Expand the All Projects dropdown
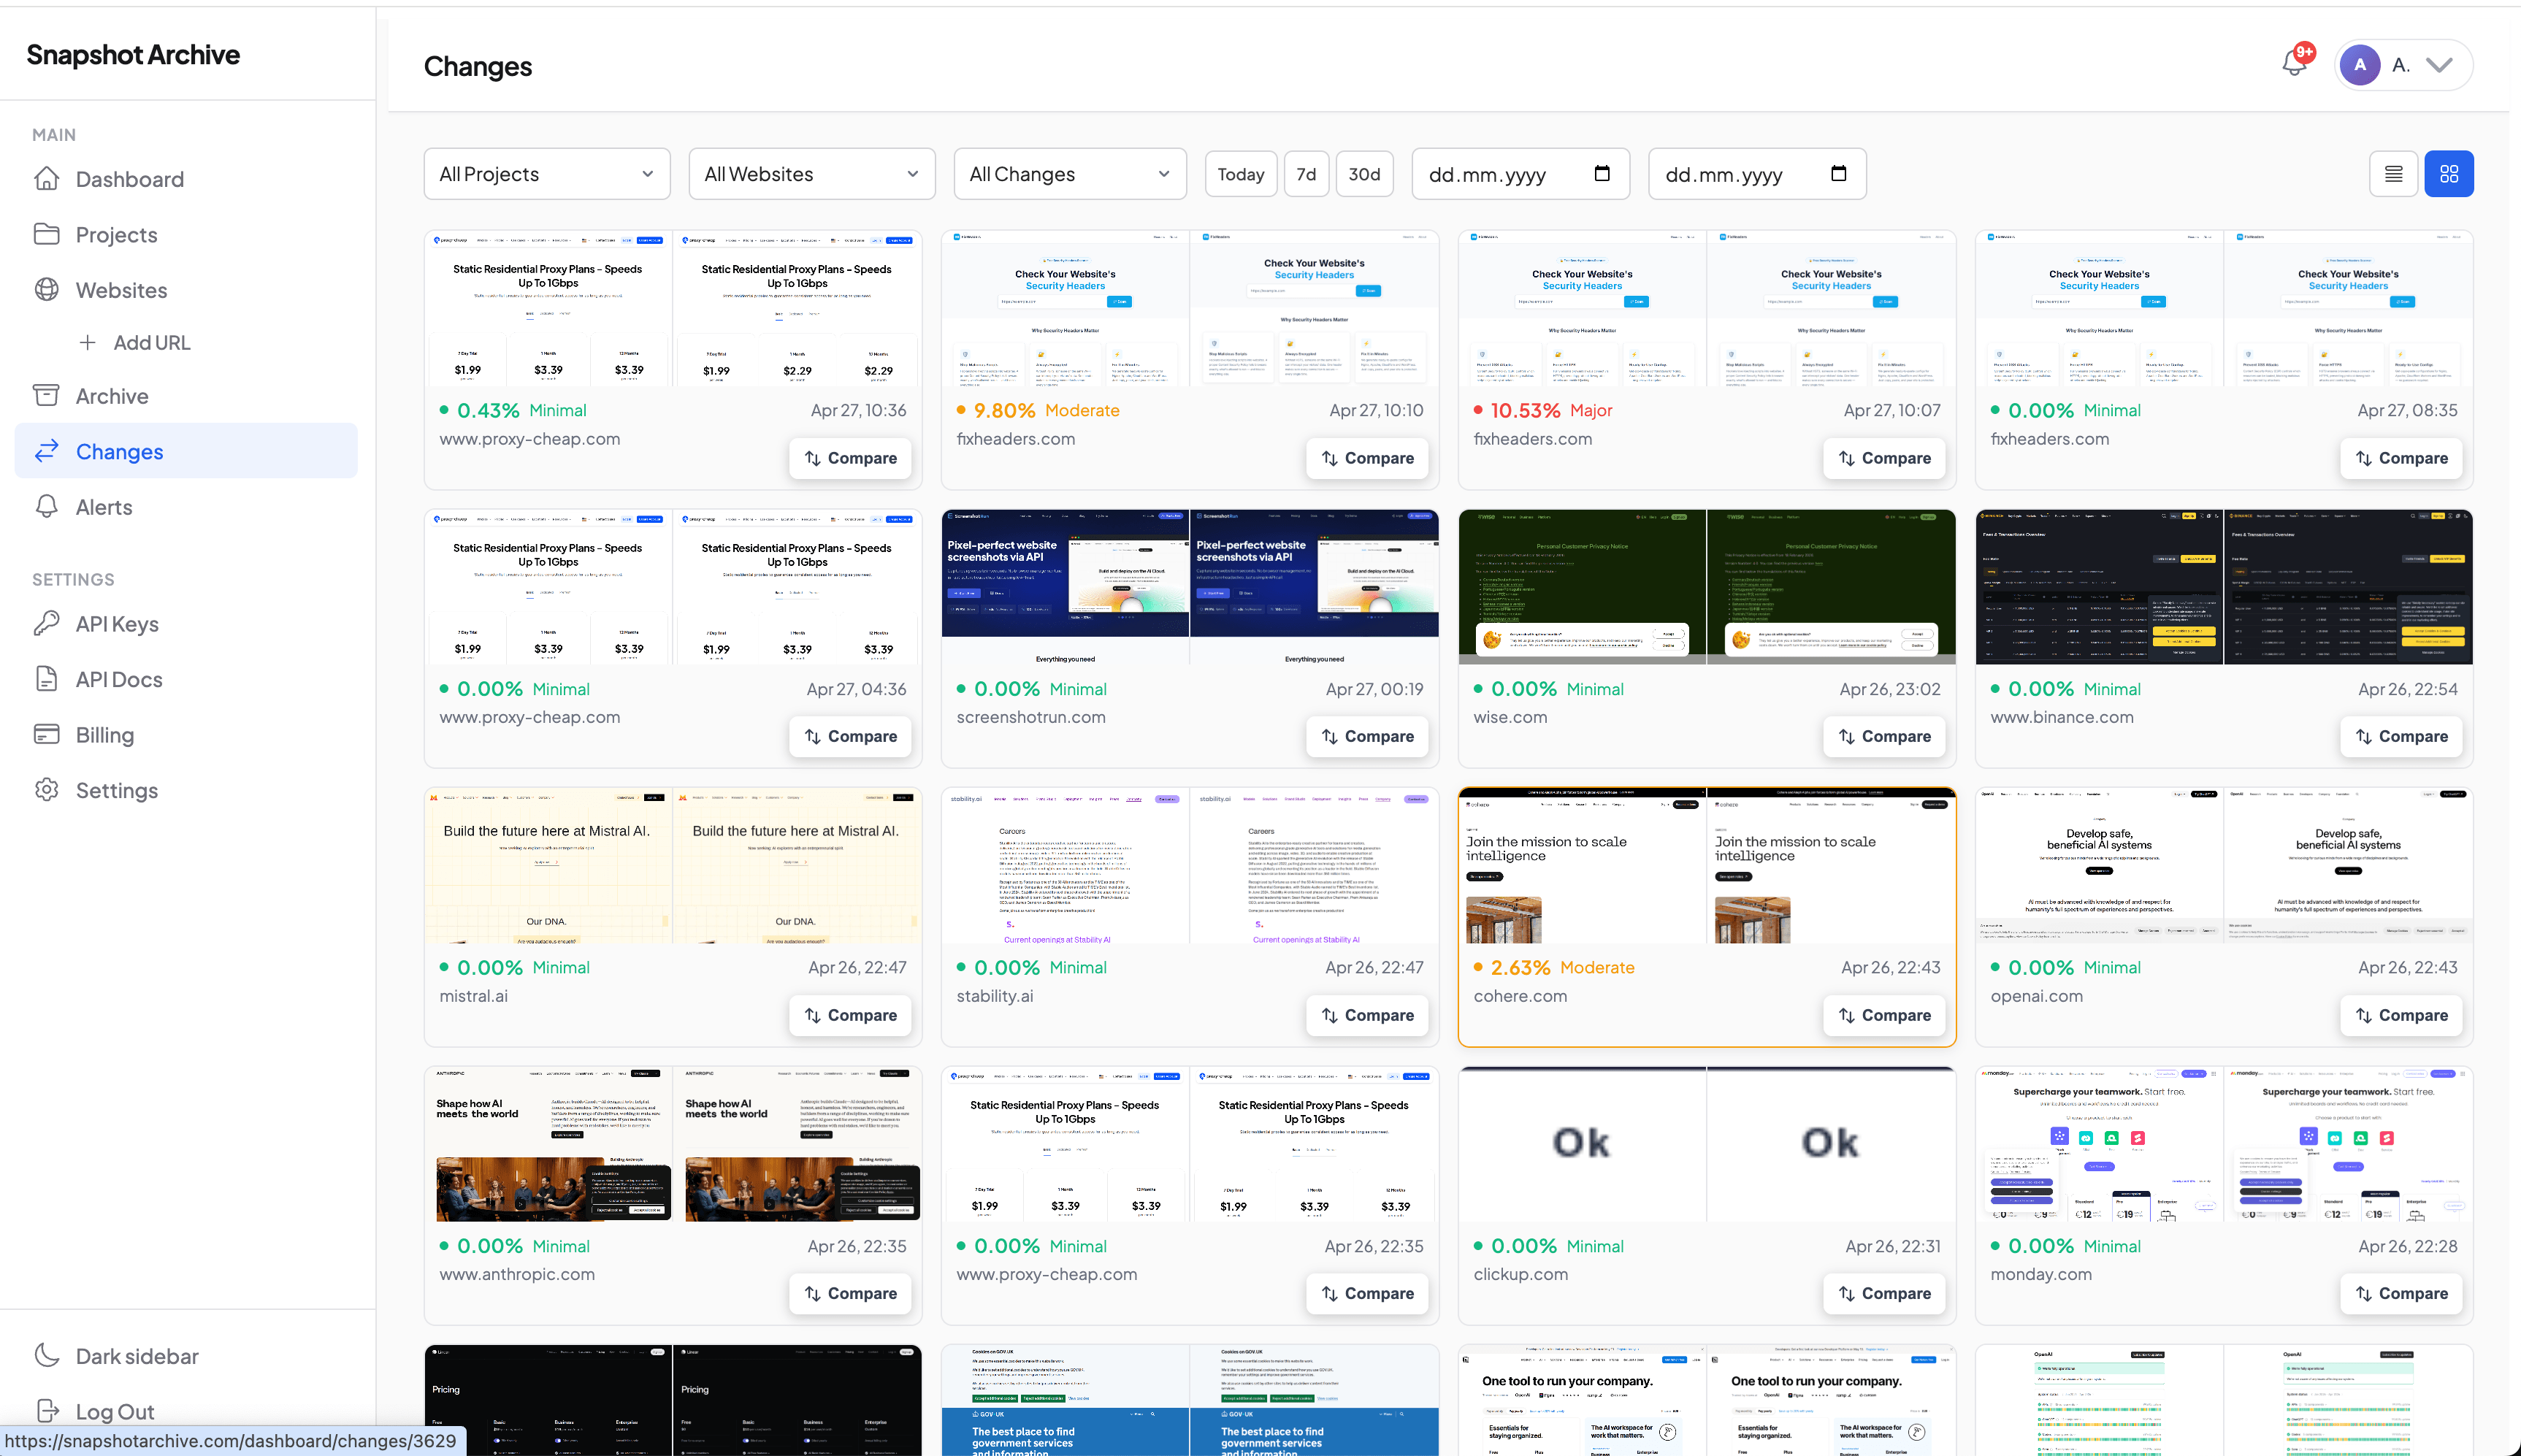Image resolution: width=2521 pixels, height=1456 pixels. coord(546,174)
